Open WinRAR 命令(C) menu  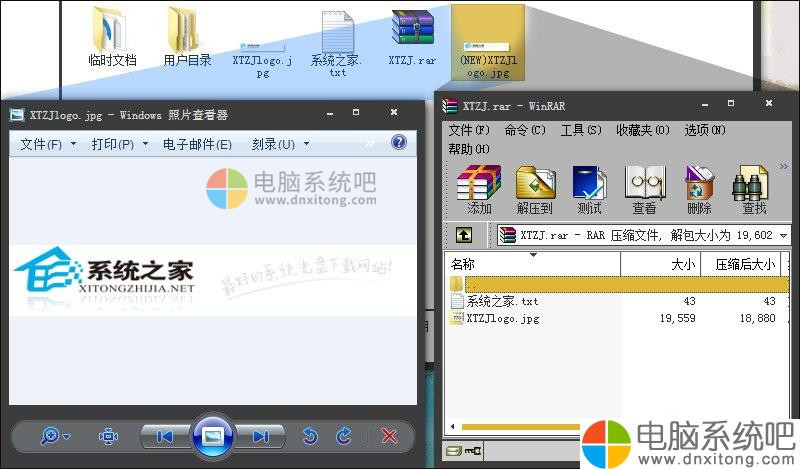[525, 131]
